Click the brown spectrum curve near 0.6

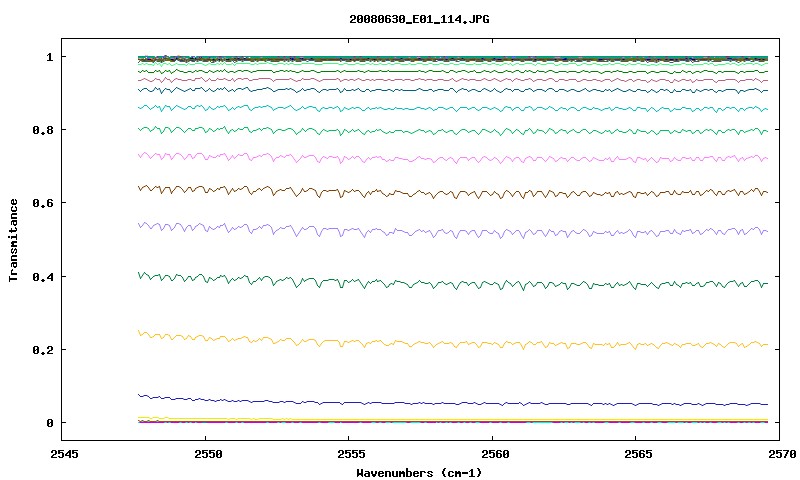(454, 194)
